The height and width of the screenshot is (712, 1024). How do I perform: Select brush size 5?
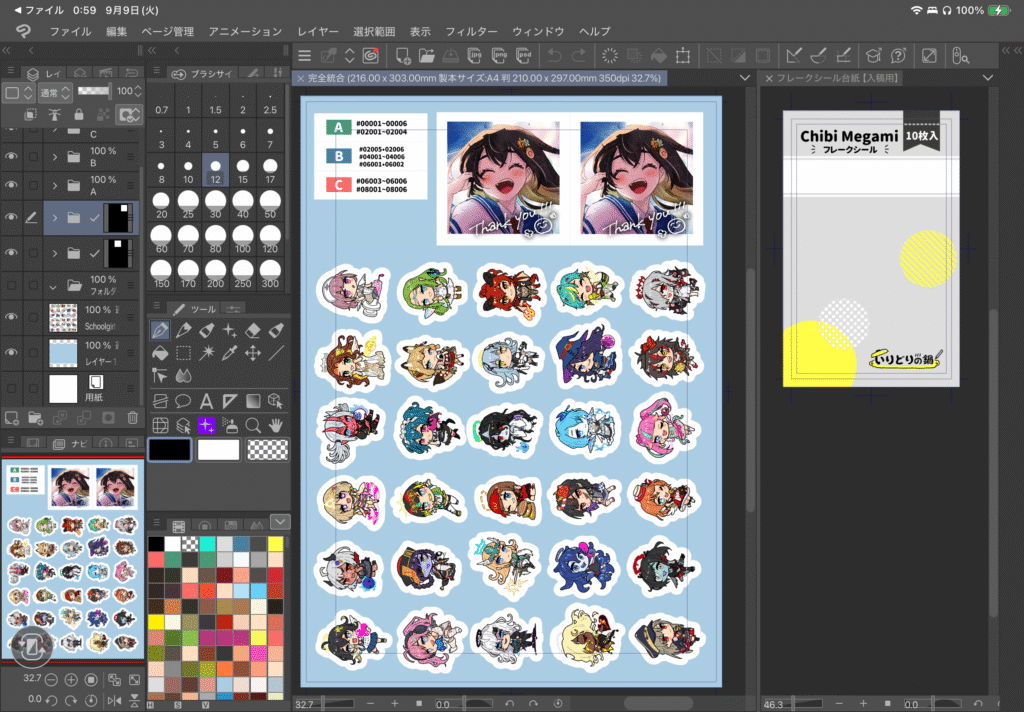[x=216, y=137]
